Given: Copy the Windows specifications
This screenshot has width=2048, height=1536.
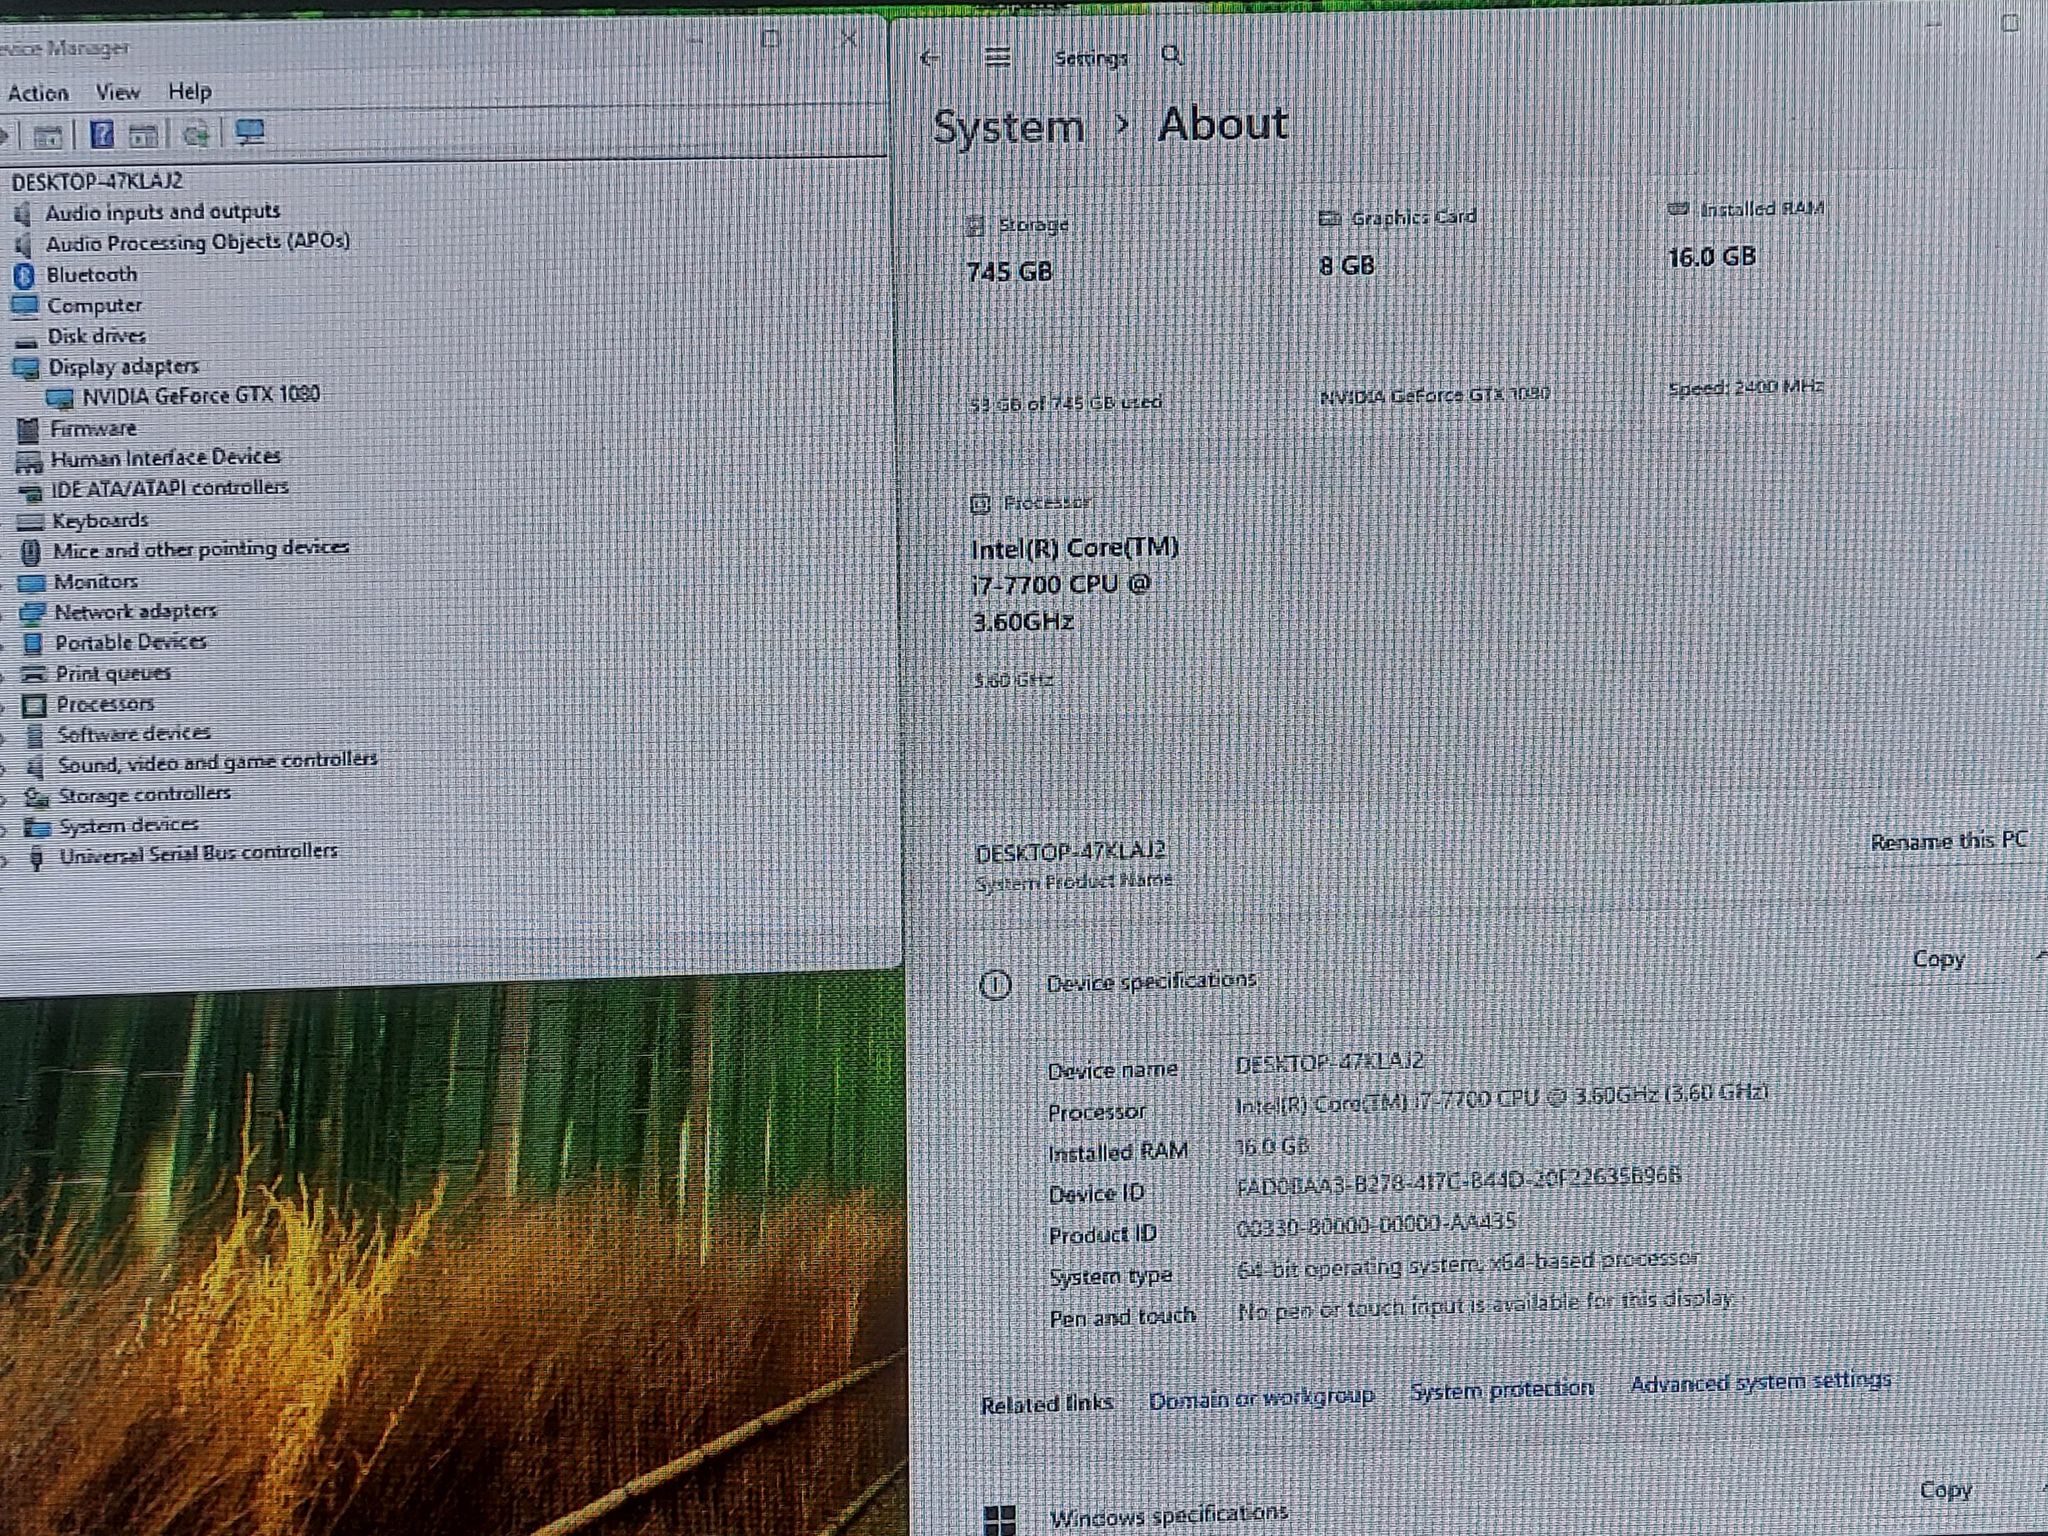Looking at the screenshot, I should pos(1945,1490).
